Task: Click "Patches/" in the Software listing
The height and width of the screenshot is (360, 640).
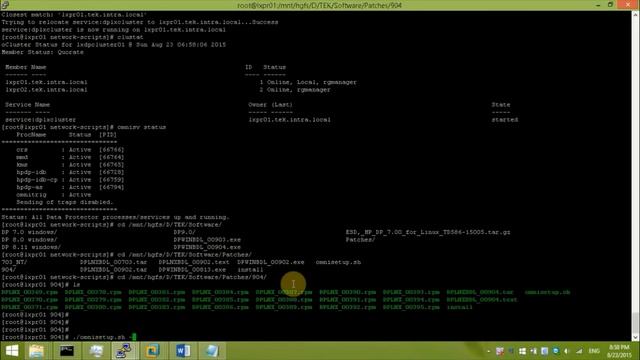Action: (360, 240)
